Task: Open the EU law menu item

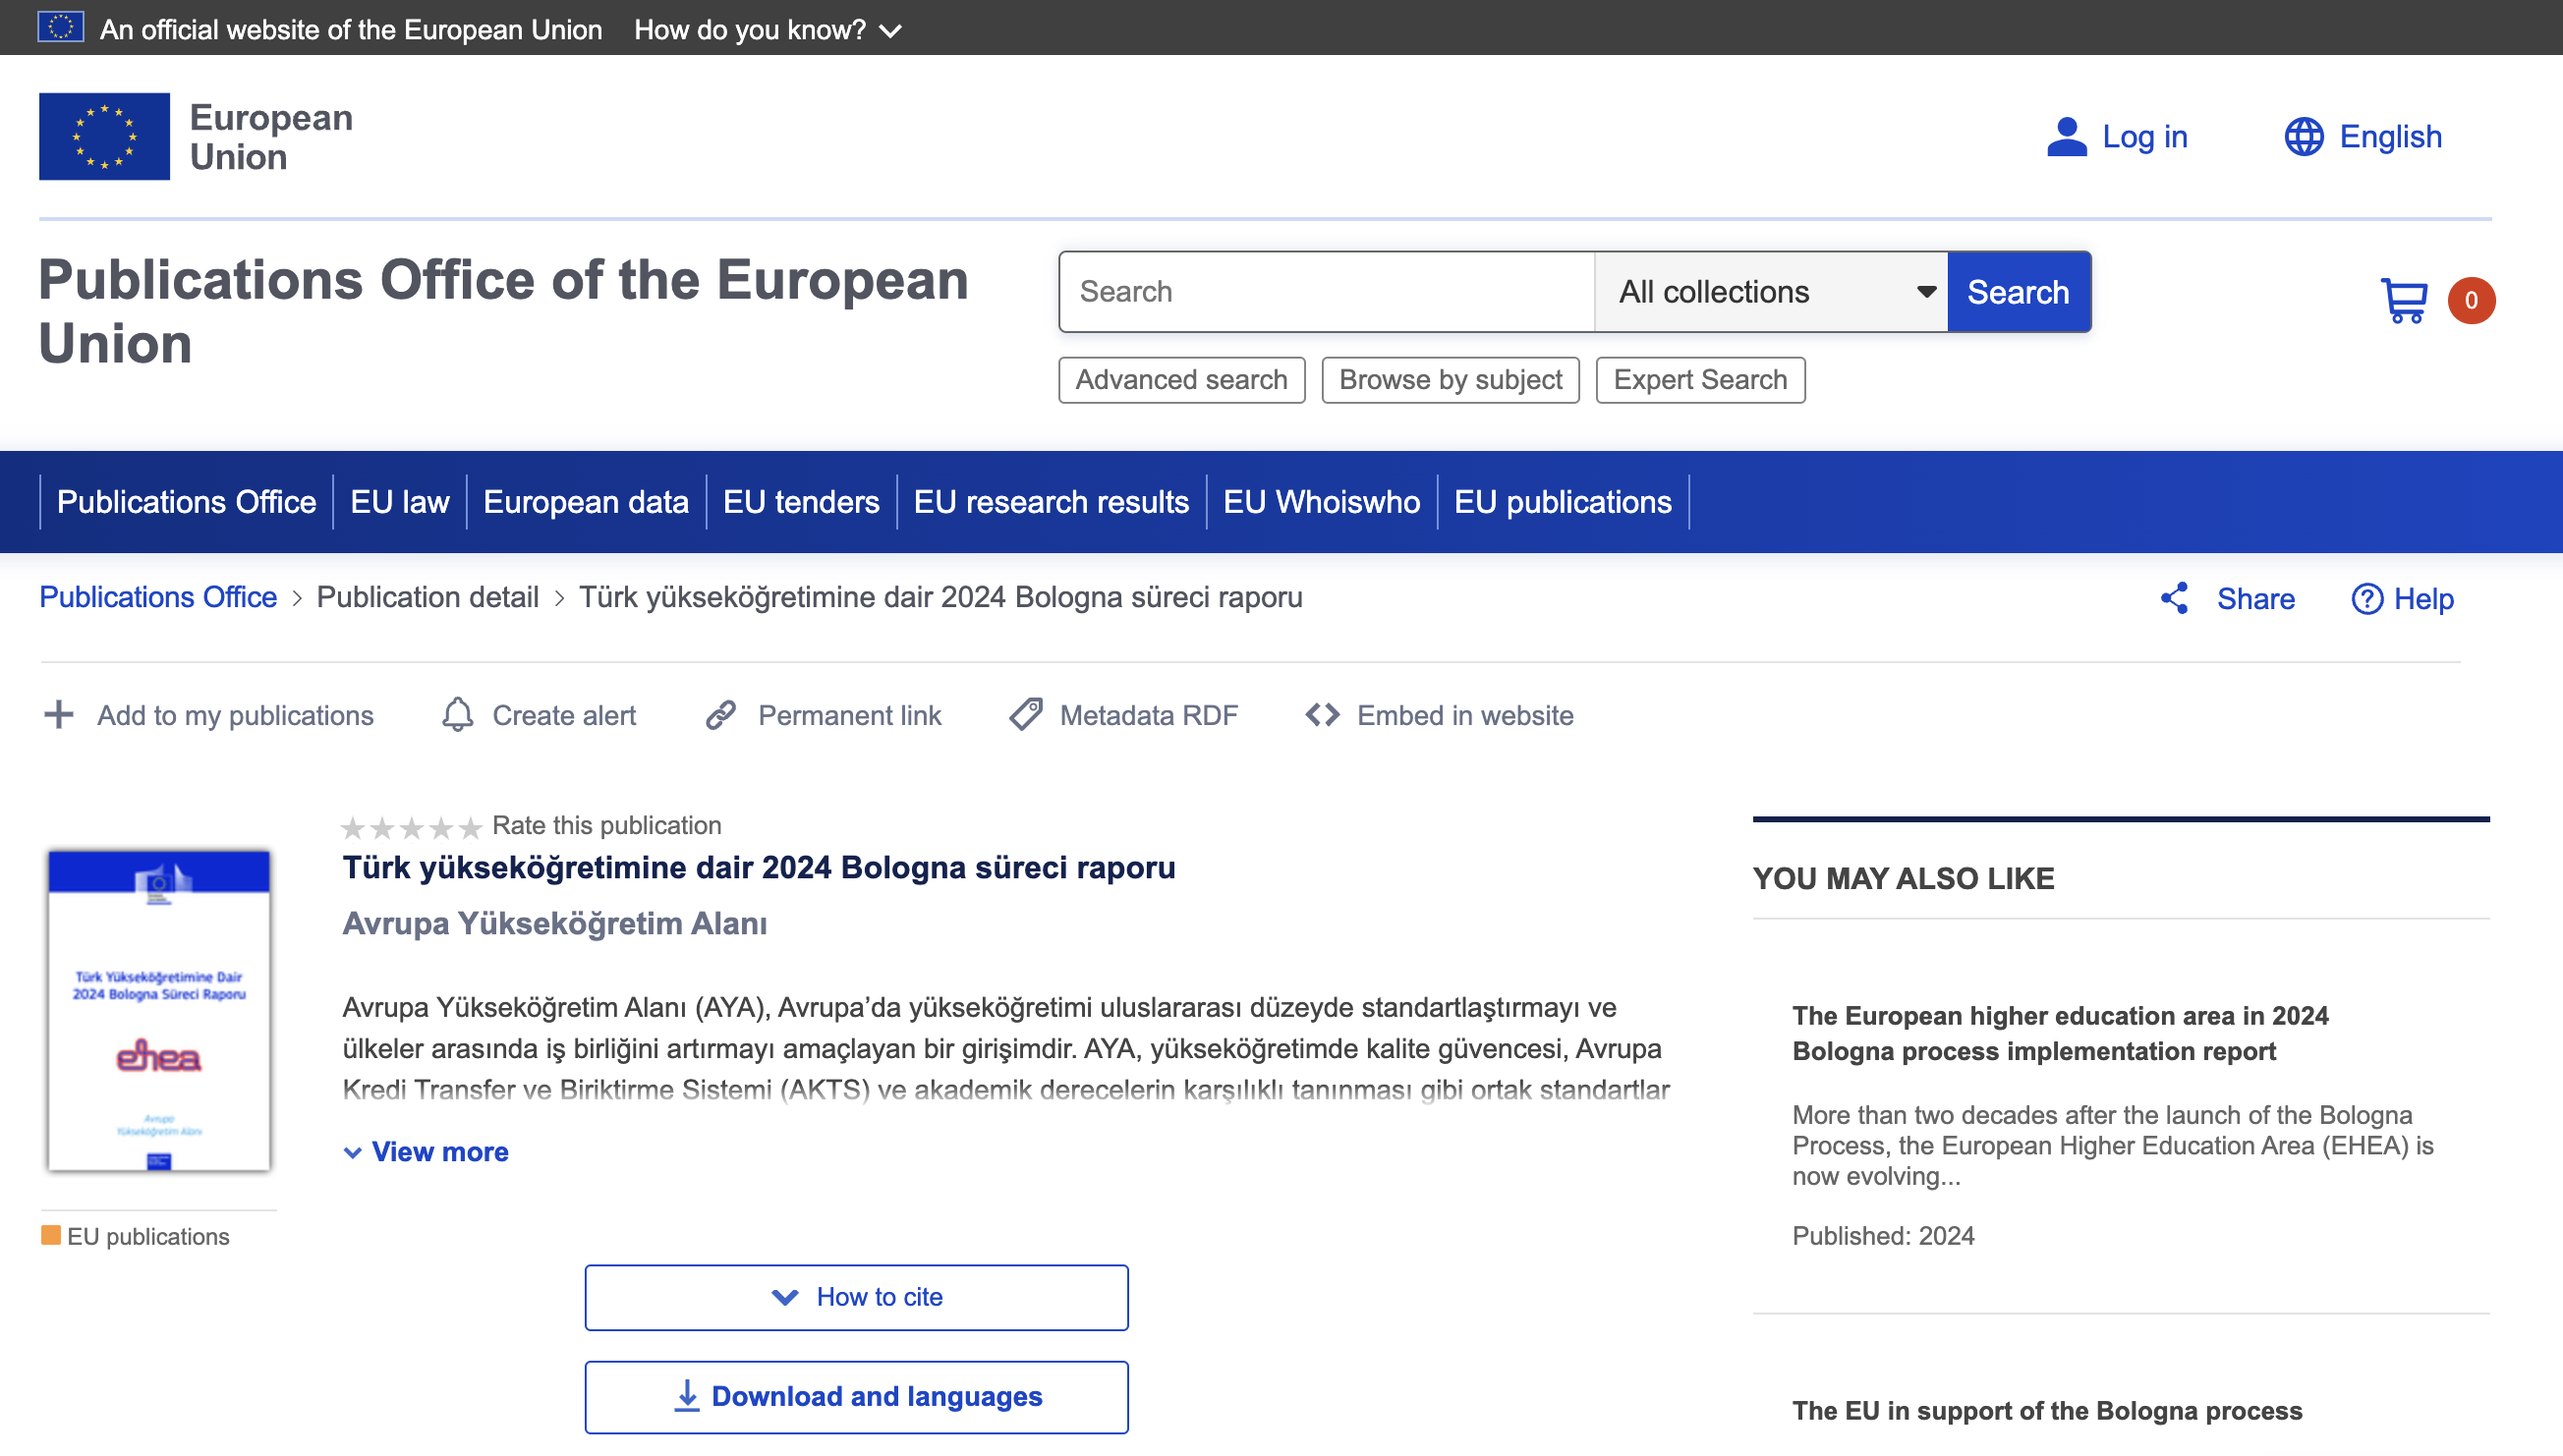Action: click(x=399, y=502)
